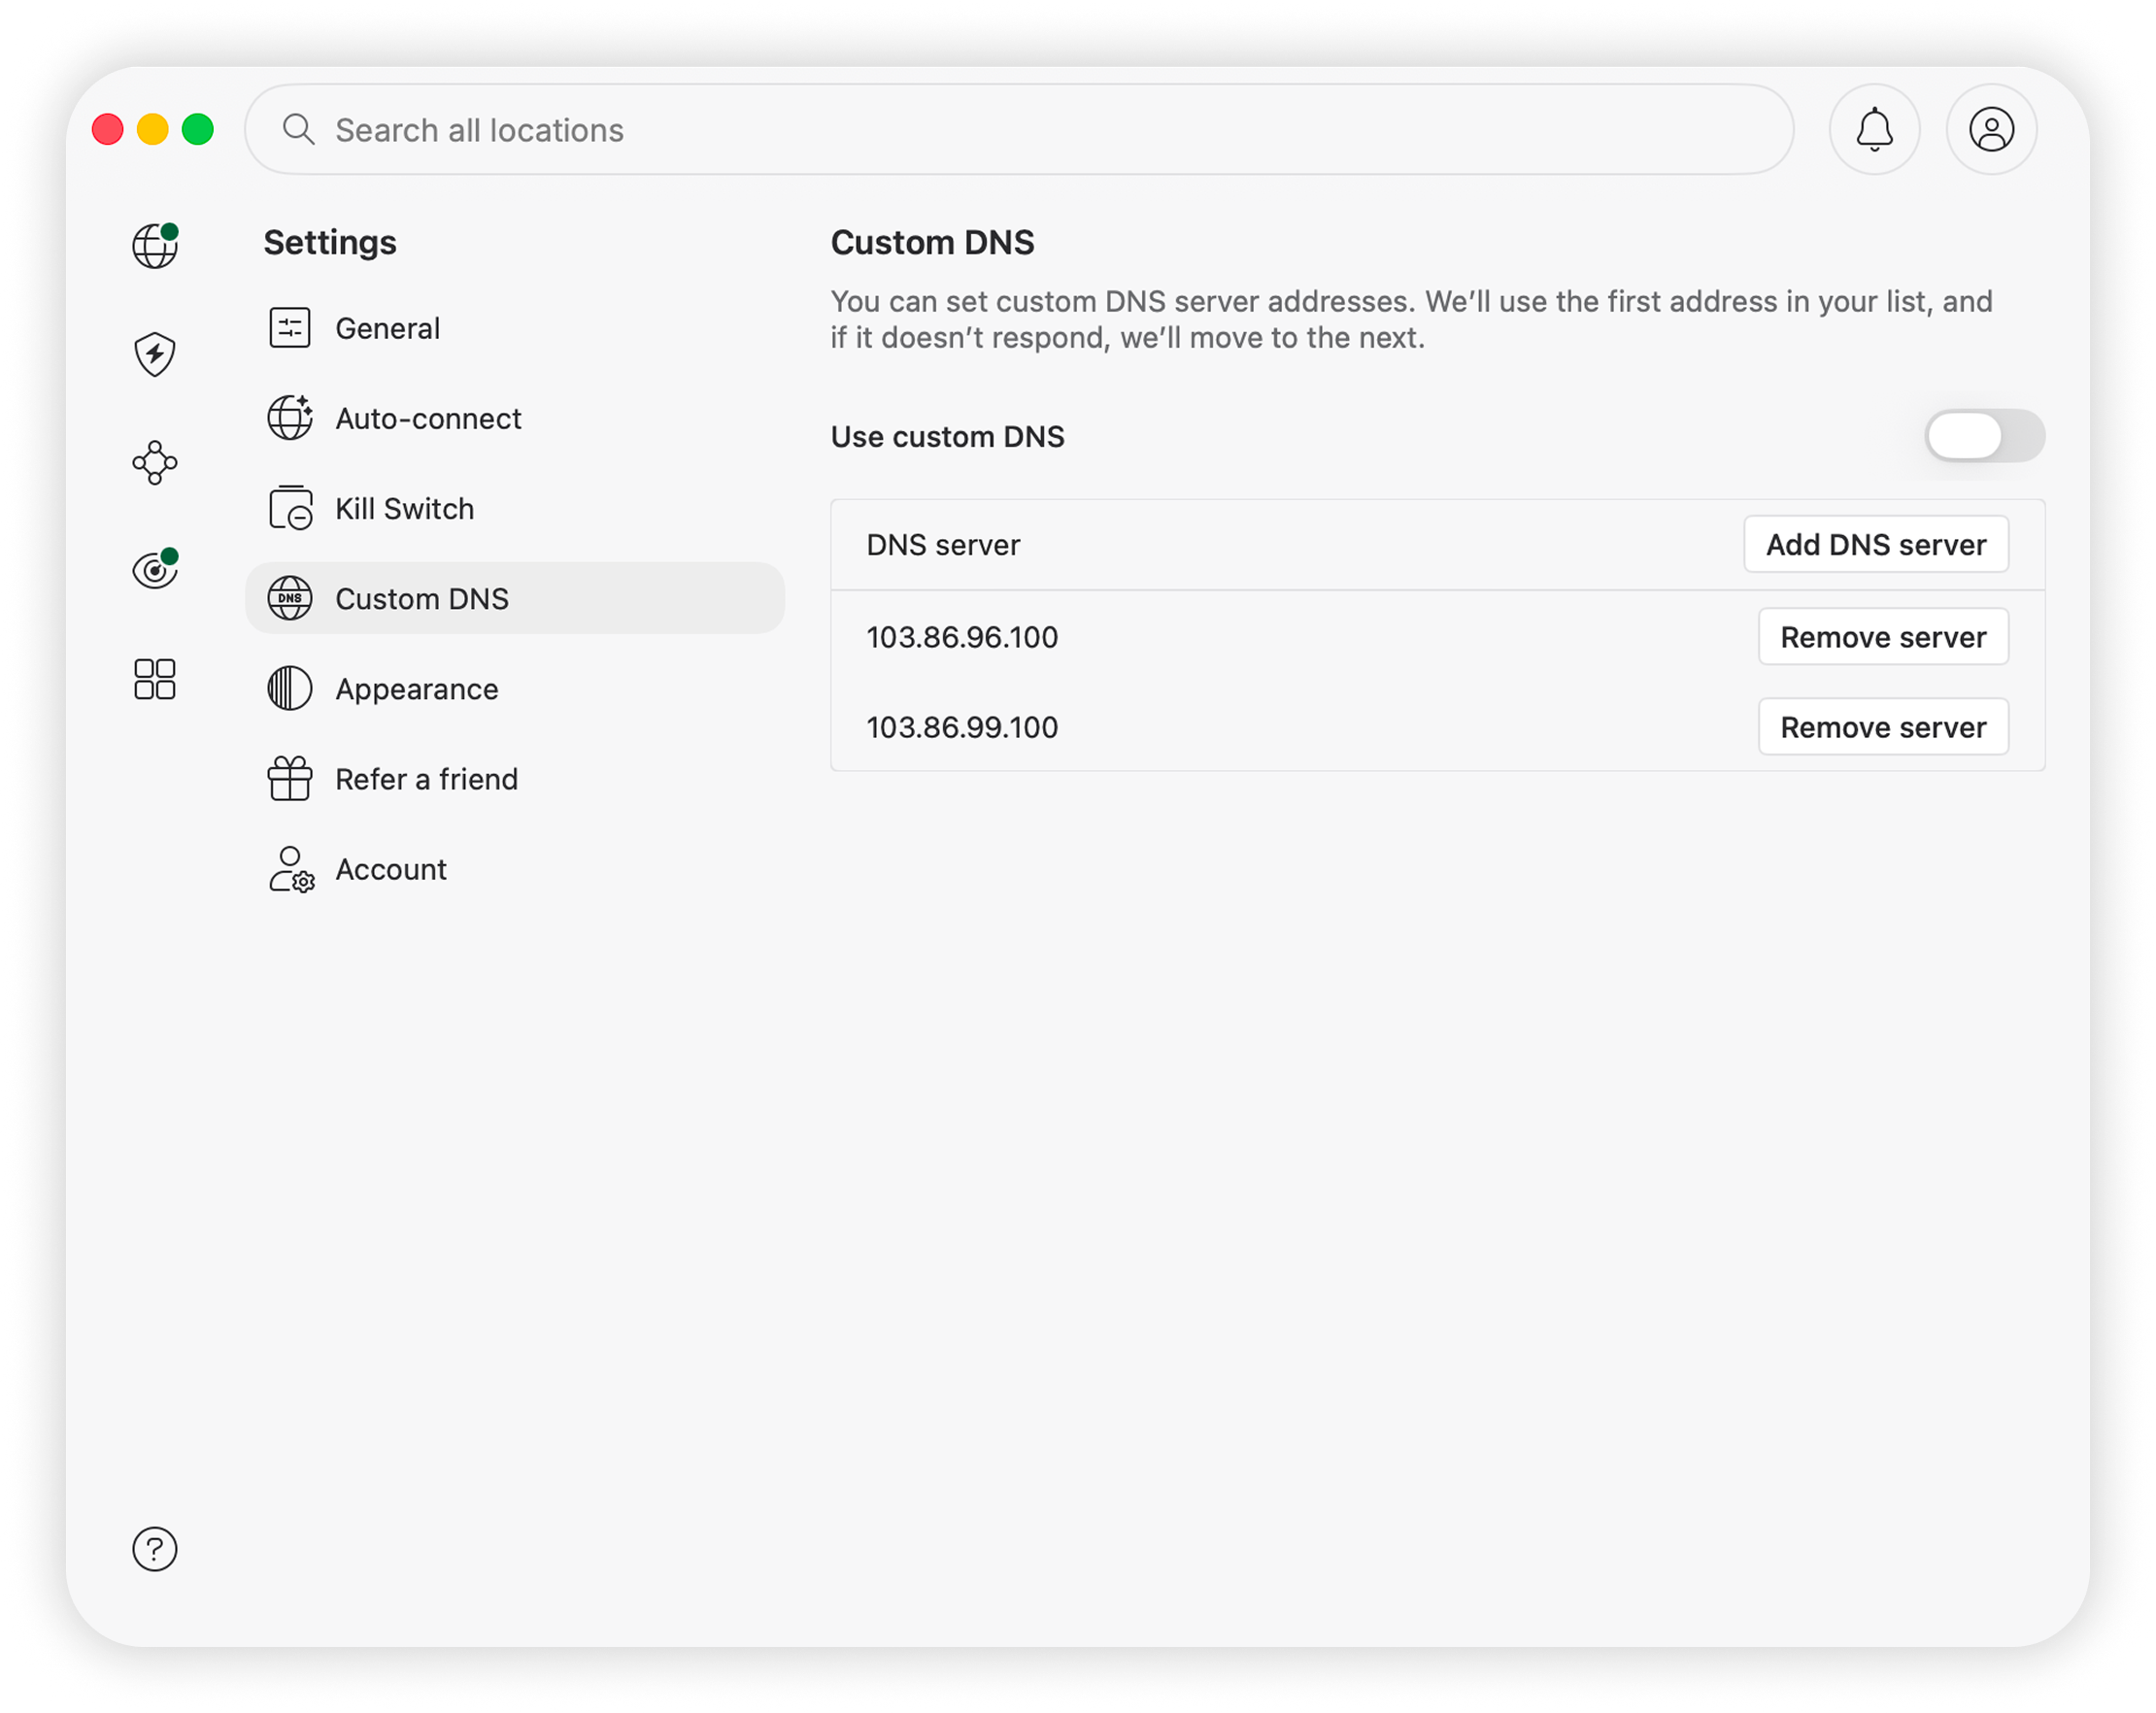Click the Kill Switch icon

click(291, 508)
